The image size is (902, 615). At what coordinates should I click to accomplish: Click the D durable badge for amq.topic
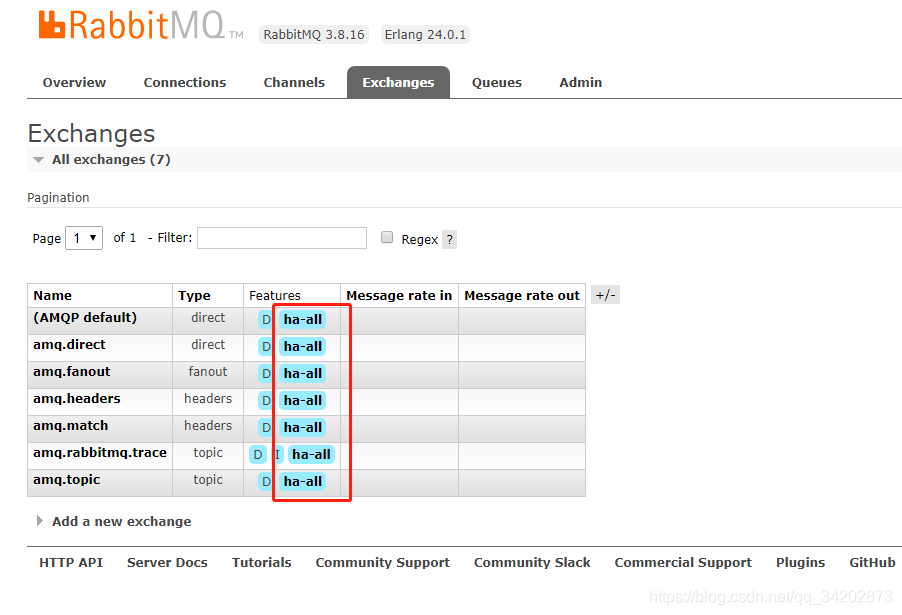(266, 482)
